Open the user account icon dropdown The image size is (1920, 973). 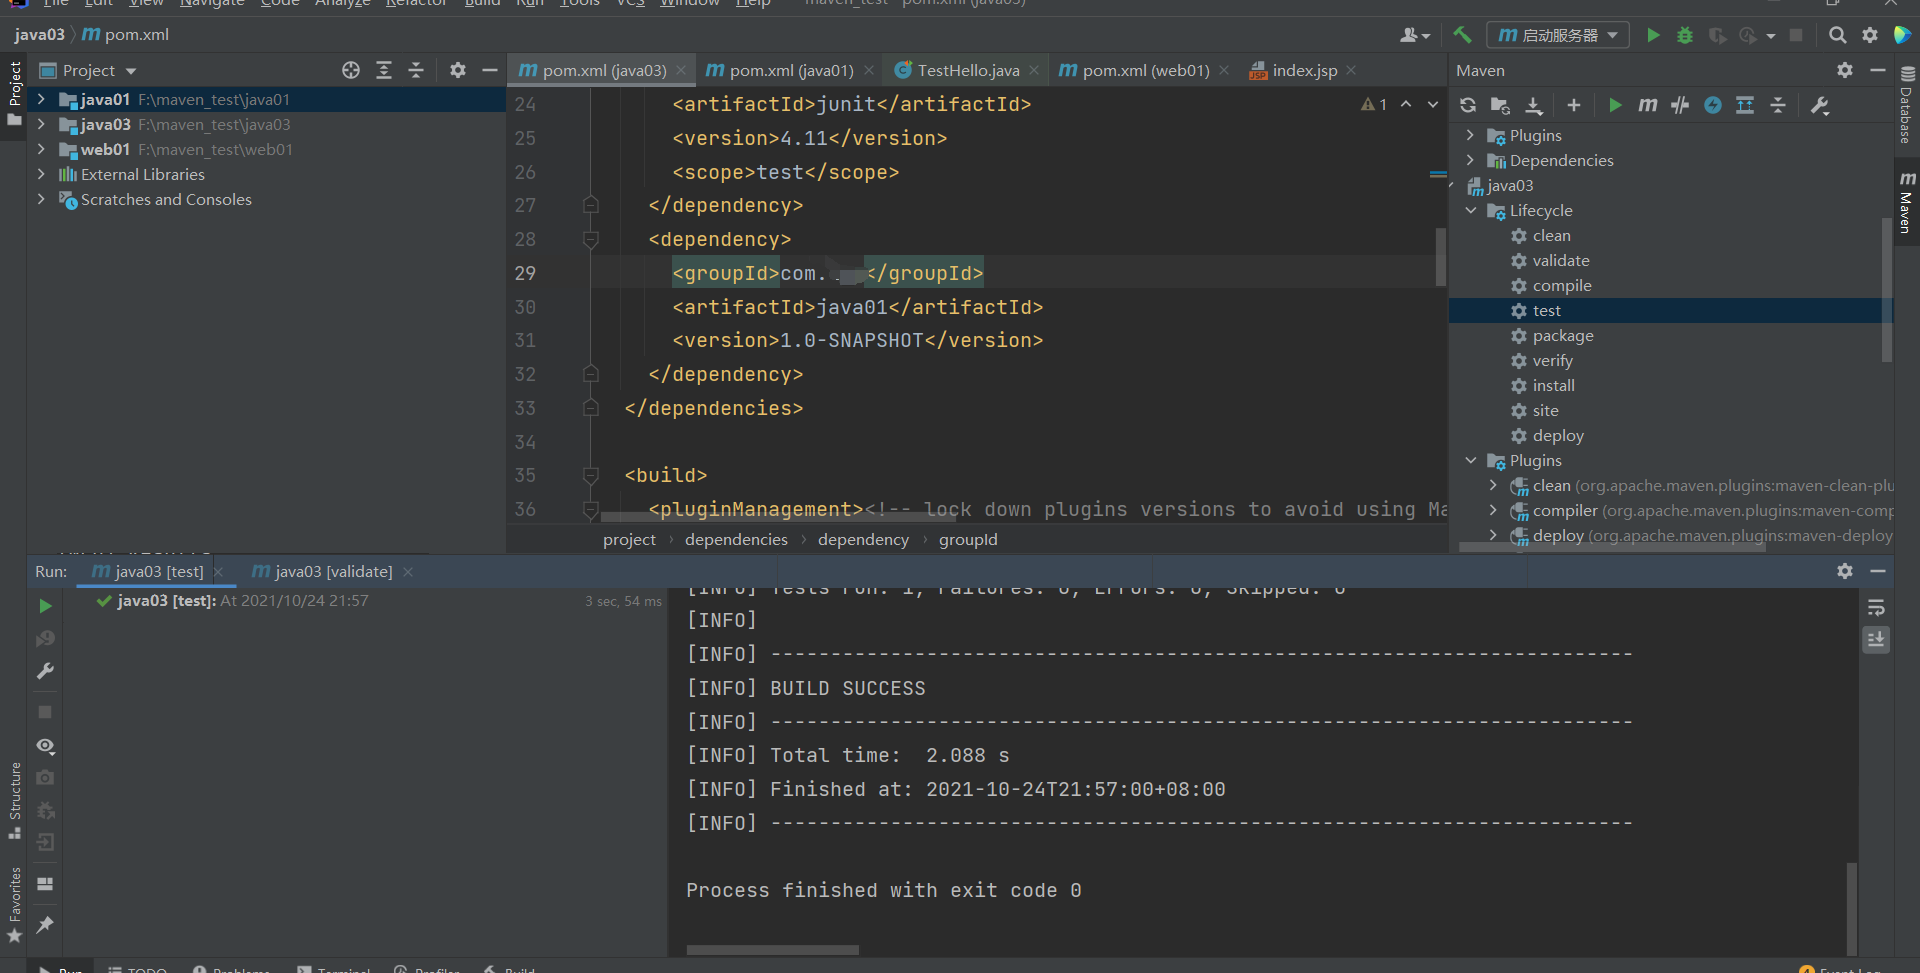tap(1415, 35)
